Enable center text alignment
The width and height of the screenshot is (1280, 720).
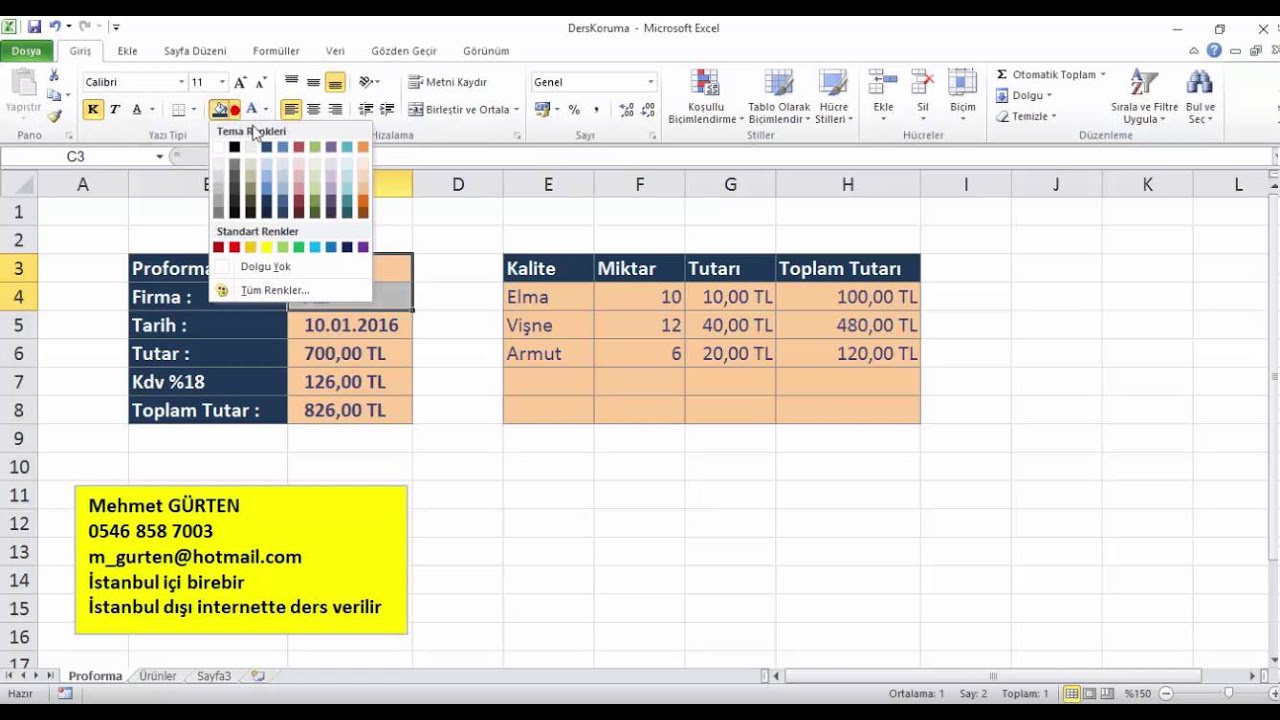[313, 110]
